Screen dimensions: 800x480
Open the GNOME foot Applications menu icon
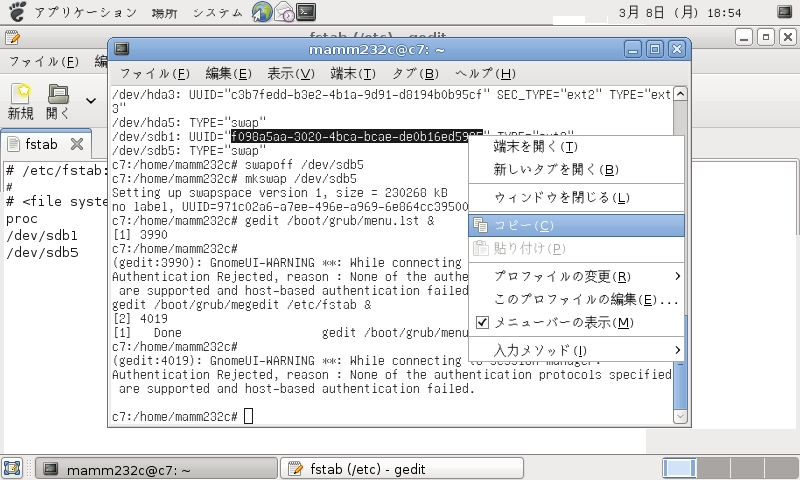(x=17, y=11)
